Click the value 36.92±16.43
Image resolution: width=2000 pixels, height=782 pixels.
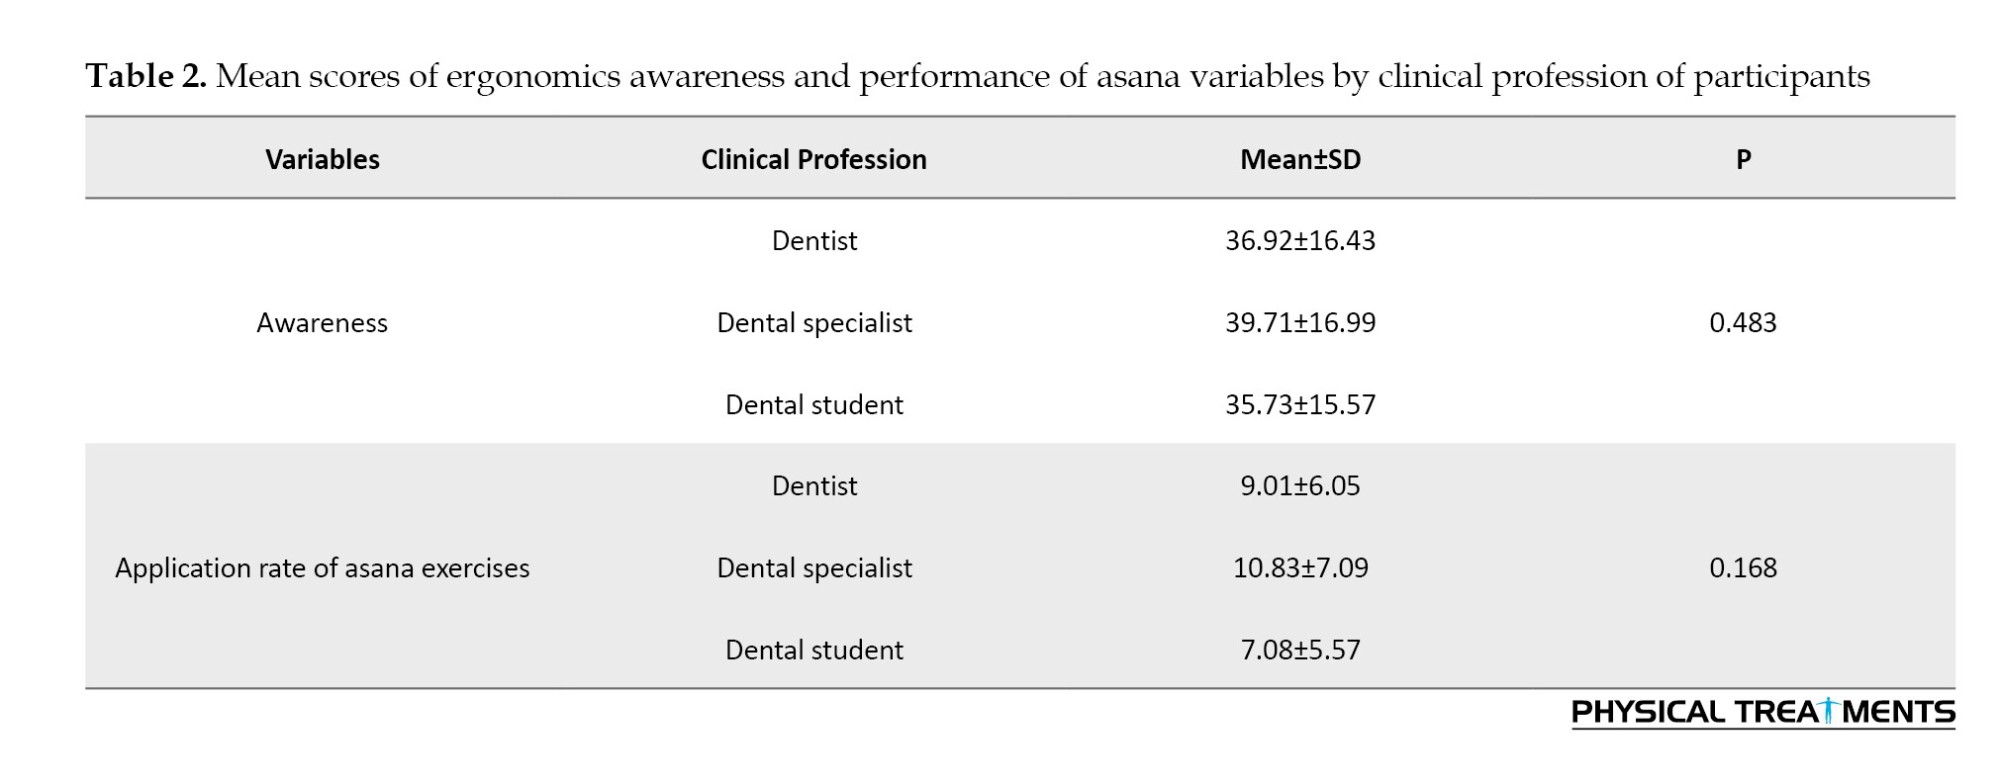point(1299,241)
